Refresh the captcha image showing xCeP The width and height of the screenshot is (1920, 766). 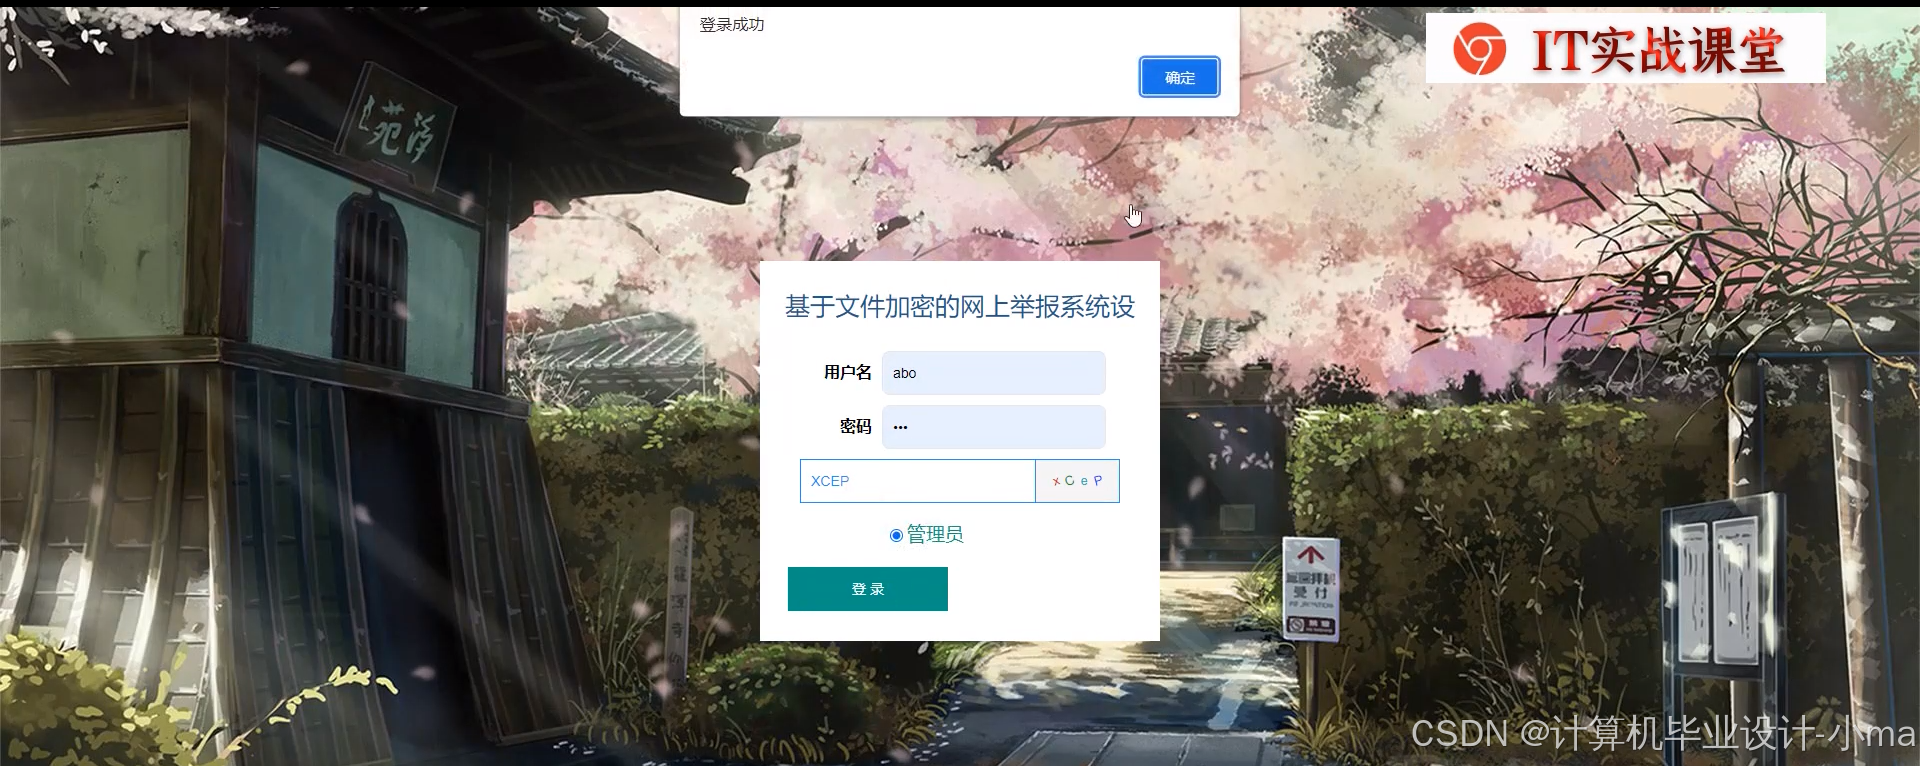(x=1077, y=481)
